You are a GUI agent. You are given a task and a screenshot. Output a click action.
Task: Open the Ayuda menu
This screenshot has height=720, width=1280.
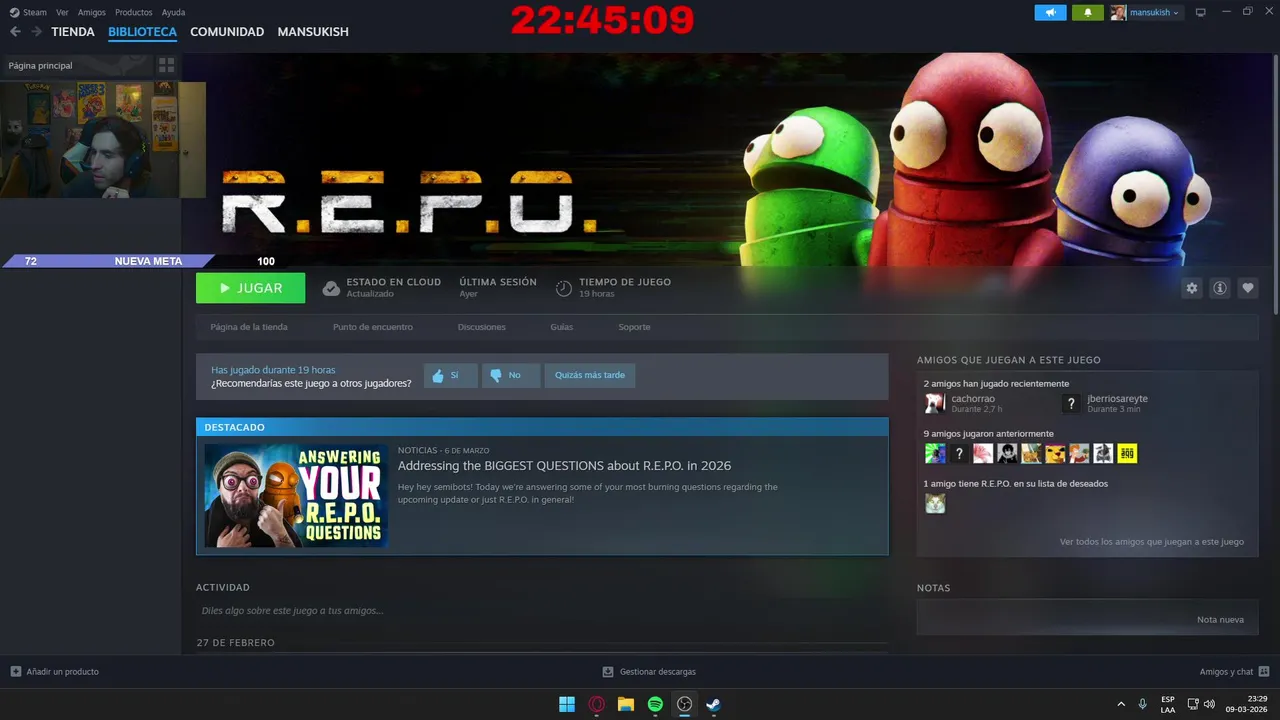pyautogui.click(x=174, y=12)
